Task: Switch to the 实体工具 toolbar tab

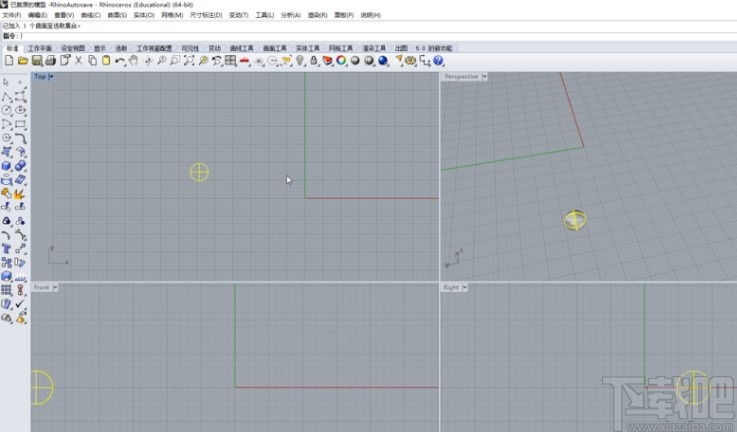Action: 307,48
